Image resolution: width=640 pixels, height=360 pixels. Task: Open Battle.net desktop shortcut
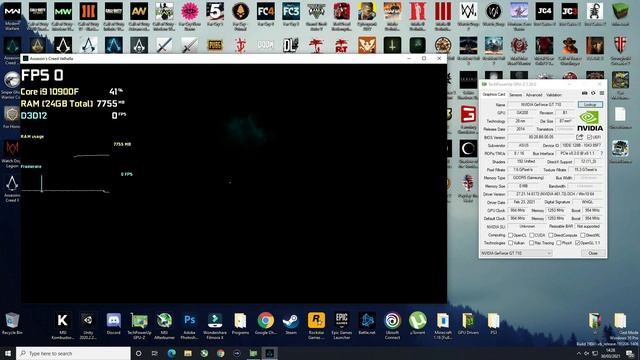point(367,321)
